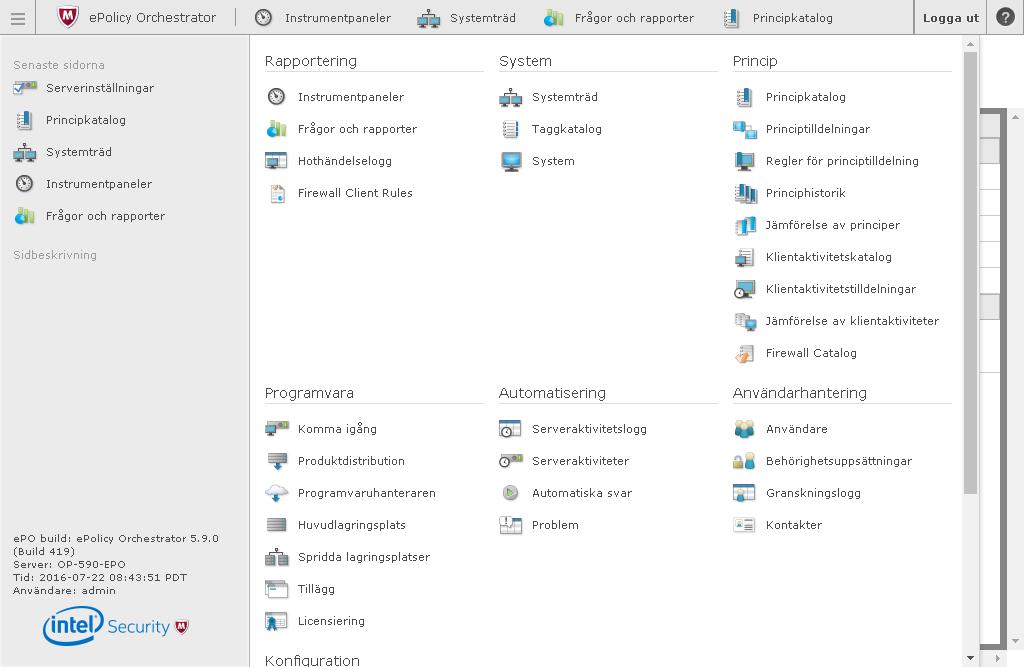Click Taggkatalog icon under System
Image resolution: width=1024 pixels, height=667 pixels.
(x=511, y=129)
